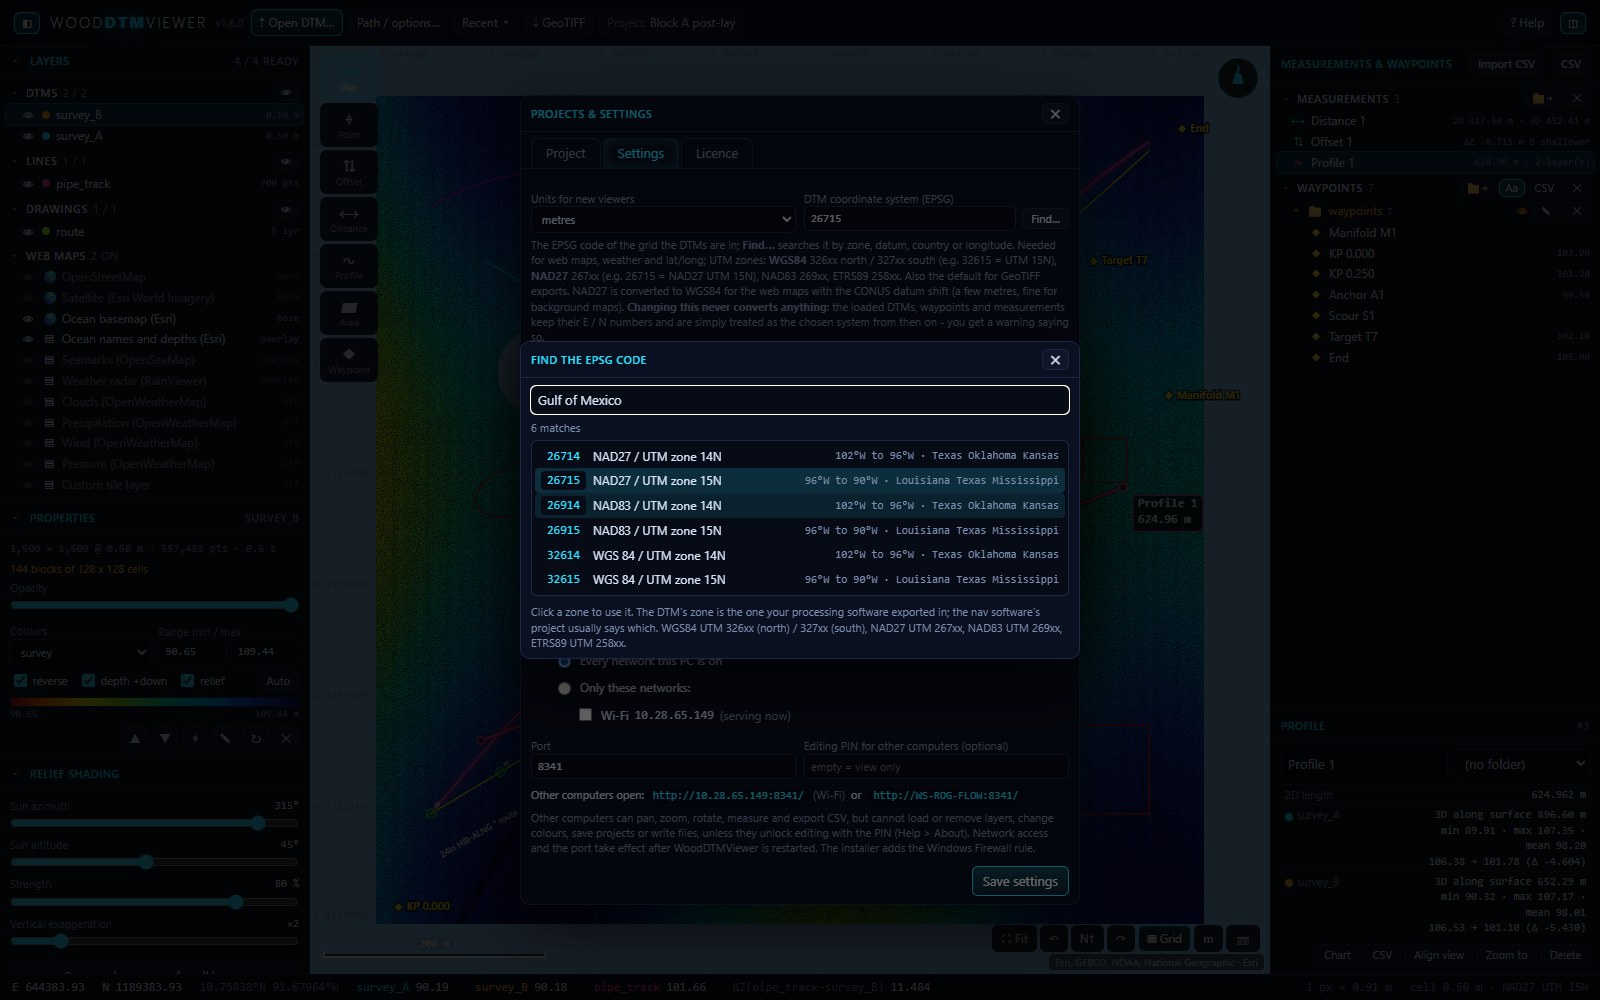Toggle visibility of the survey_B layer
The height and width of the screenshot is (1000, 1600).
29,115
